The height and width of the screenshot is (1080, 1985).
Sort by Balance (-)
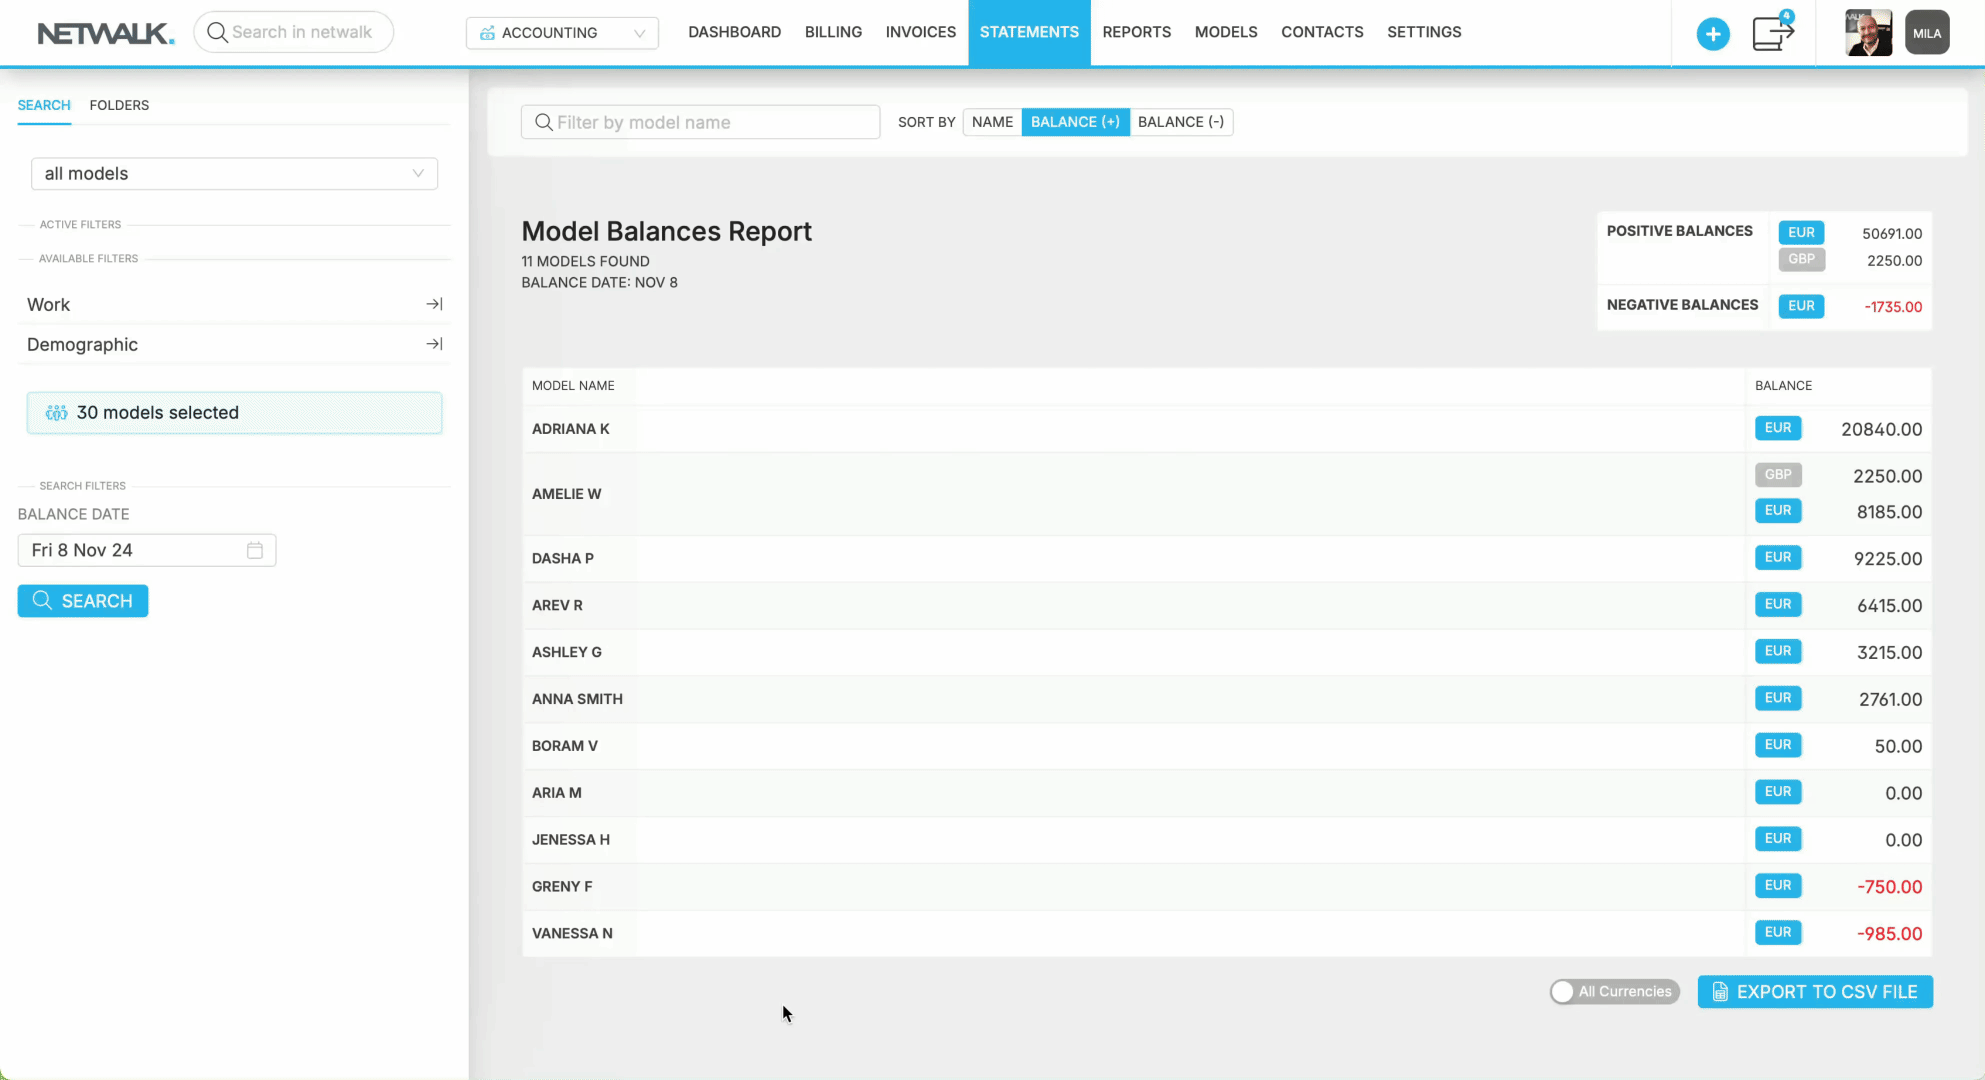(x=1180, y=122)
